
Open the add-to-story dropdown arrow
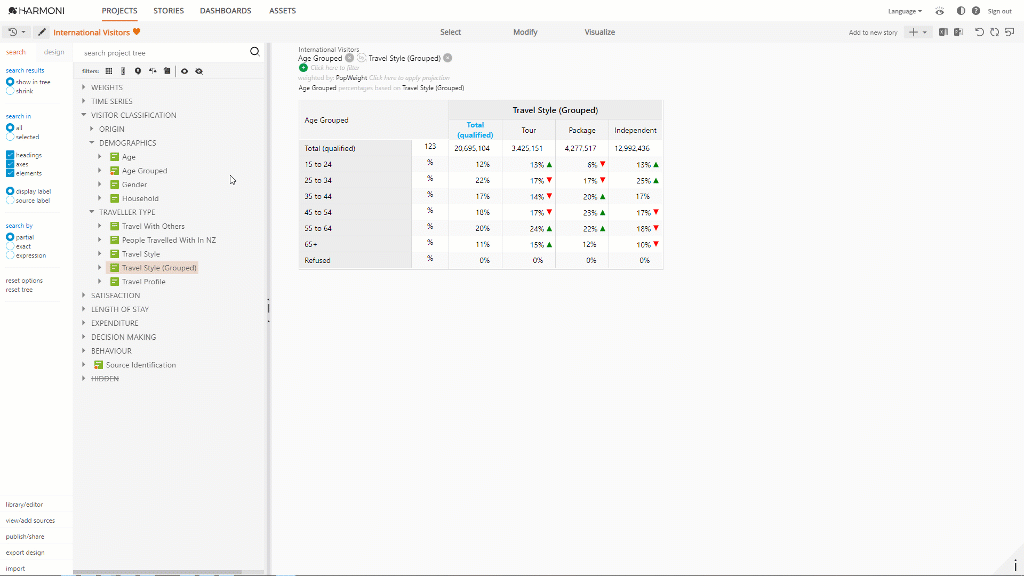[x=924, y=32]
